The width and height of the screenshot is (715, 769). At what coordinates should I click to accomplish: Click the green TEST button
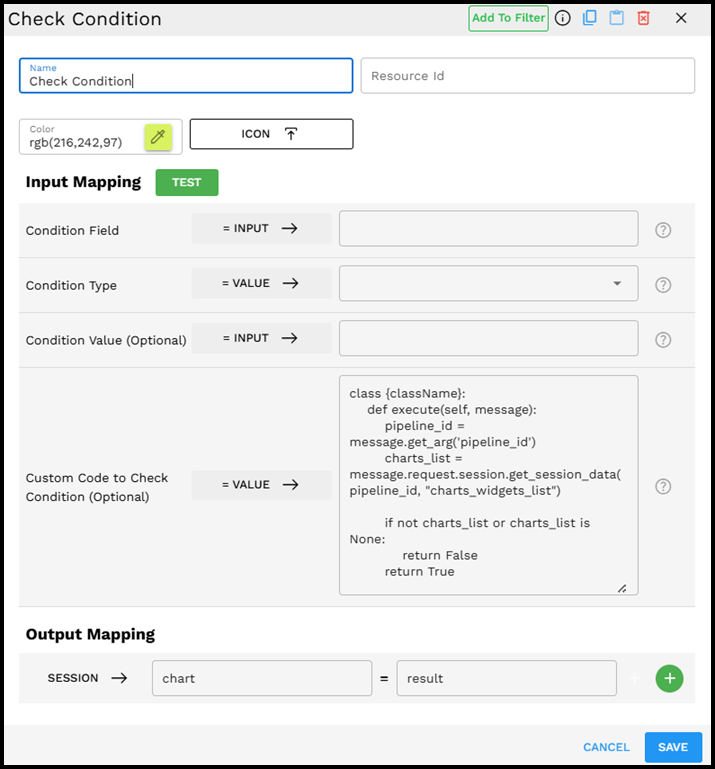point(187,182)
